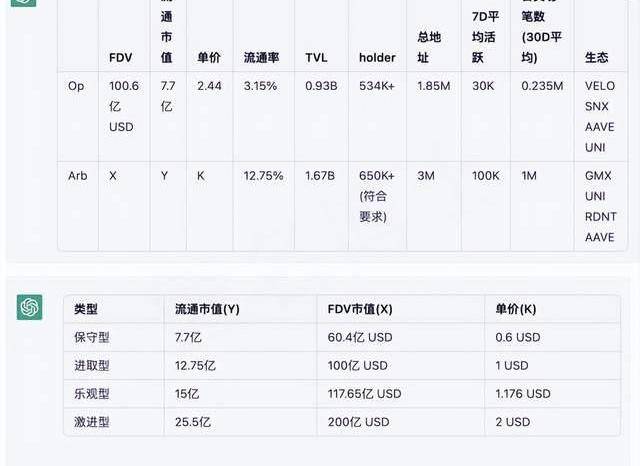Select the 25.5亿 circulating market cap cell
Viewport: 640px width, 466px height.
[193, 422]
